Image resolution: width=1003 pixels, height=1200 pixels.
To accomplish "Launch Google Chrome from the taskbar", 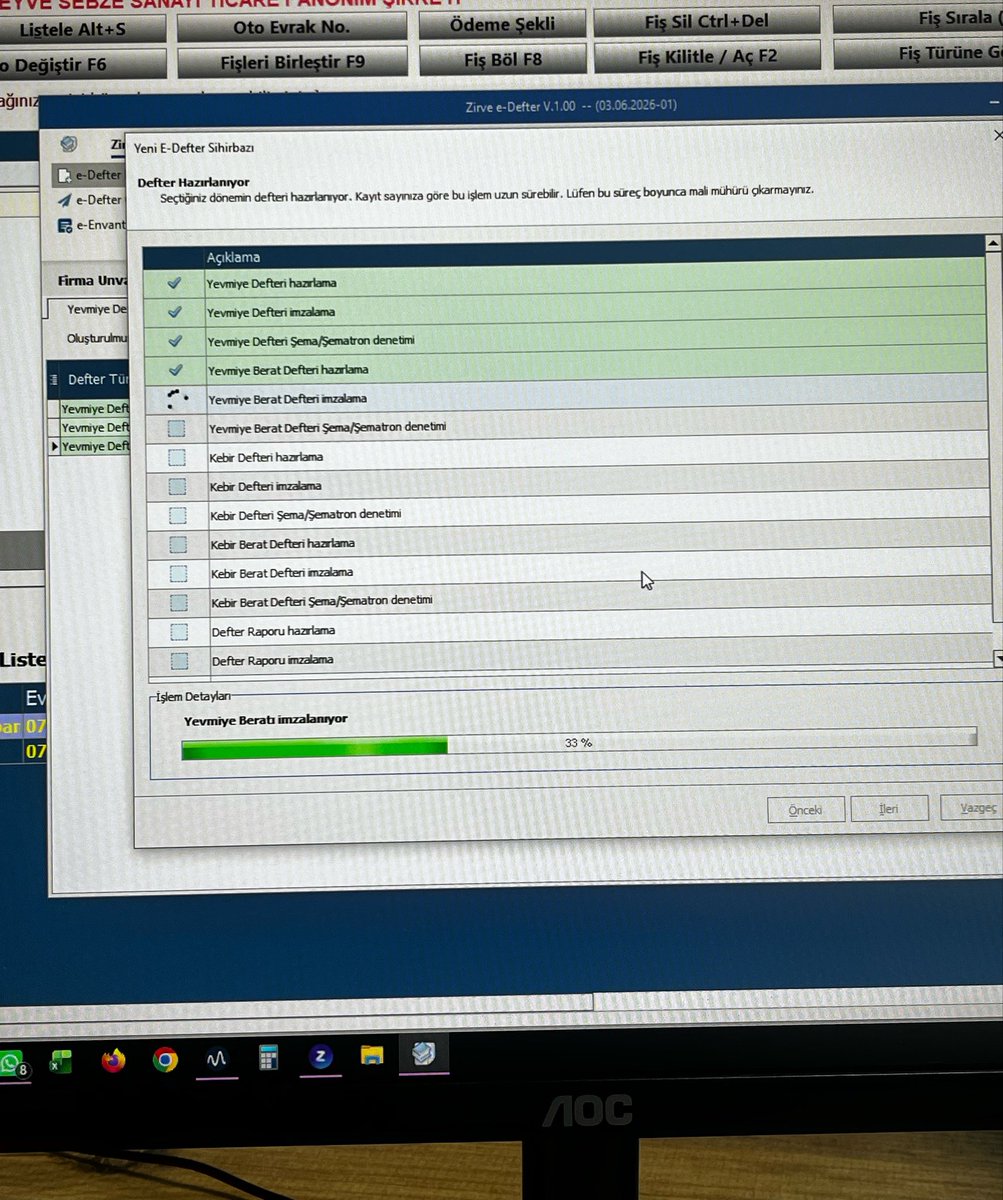I will click(165, 1060).
